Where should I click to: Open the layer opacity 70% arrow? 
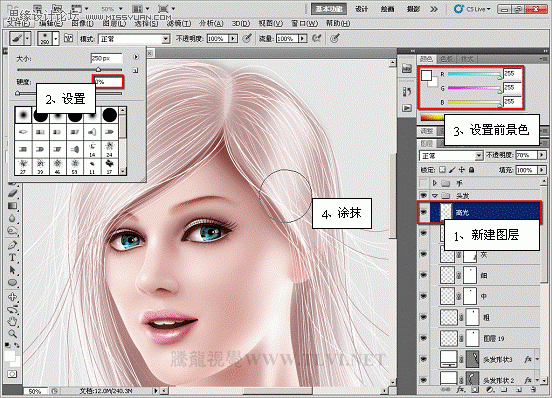[541, 155]
